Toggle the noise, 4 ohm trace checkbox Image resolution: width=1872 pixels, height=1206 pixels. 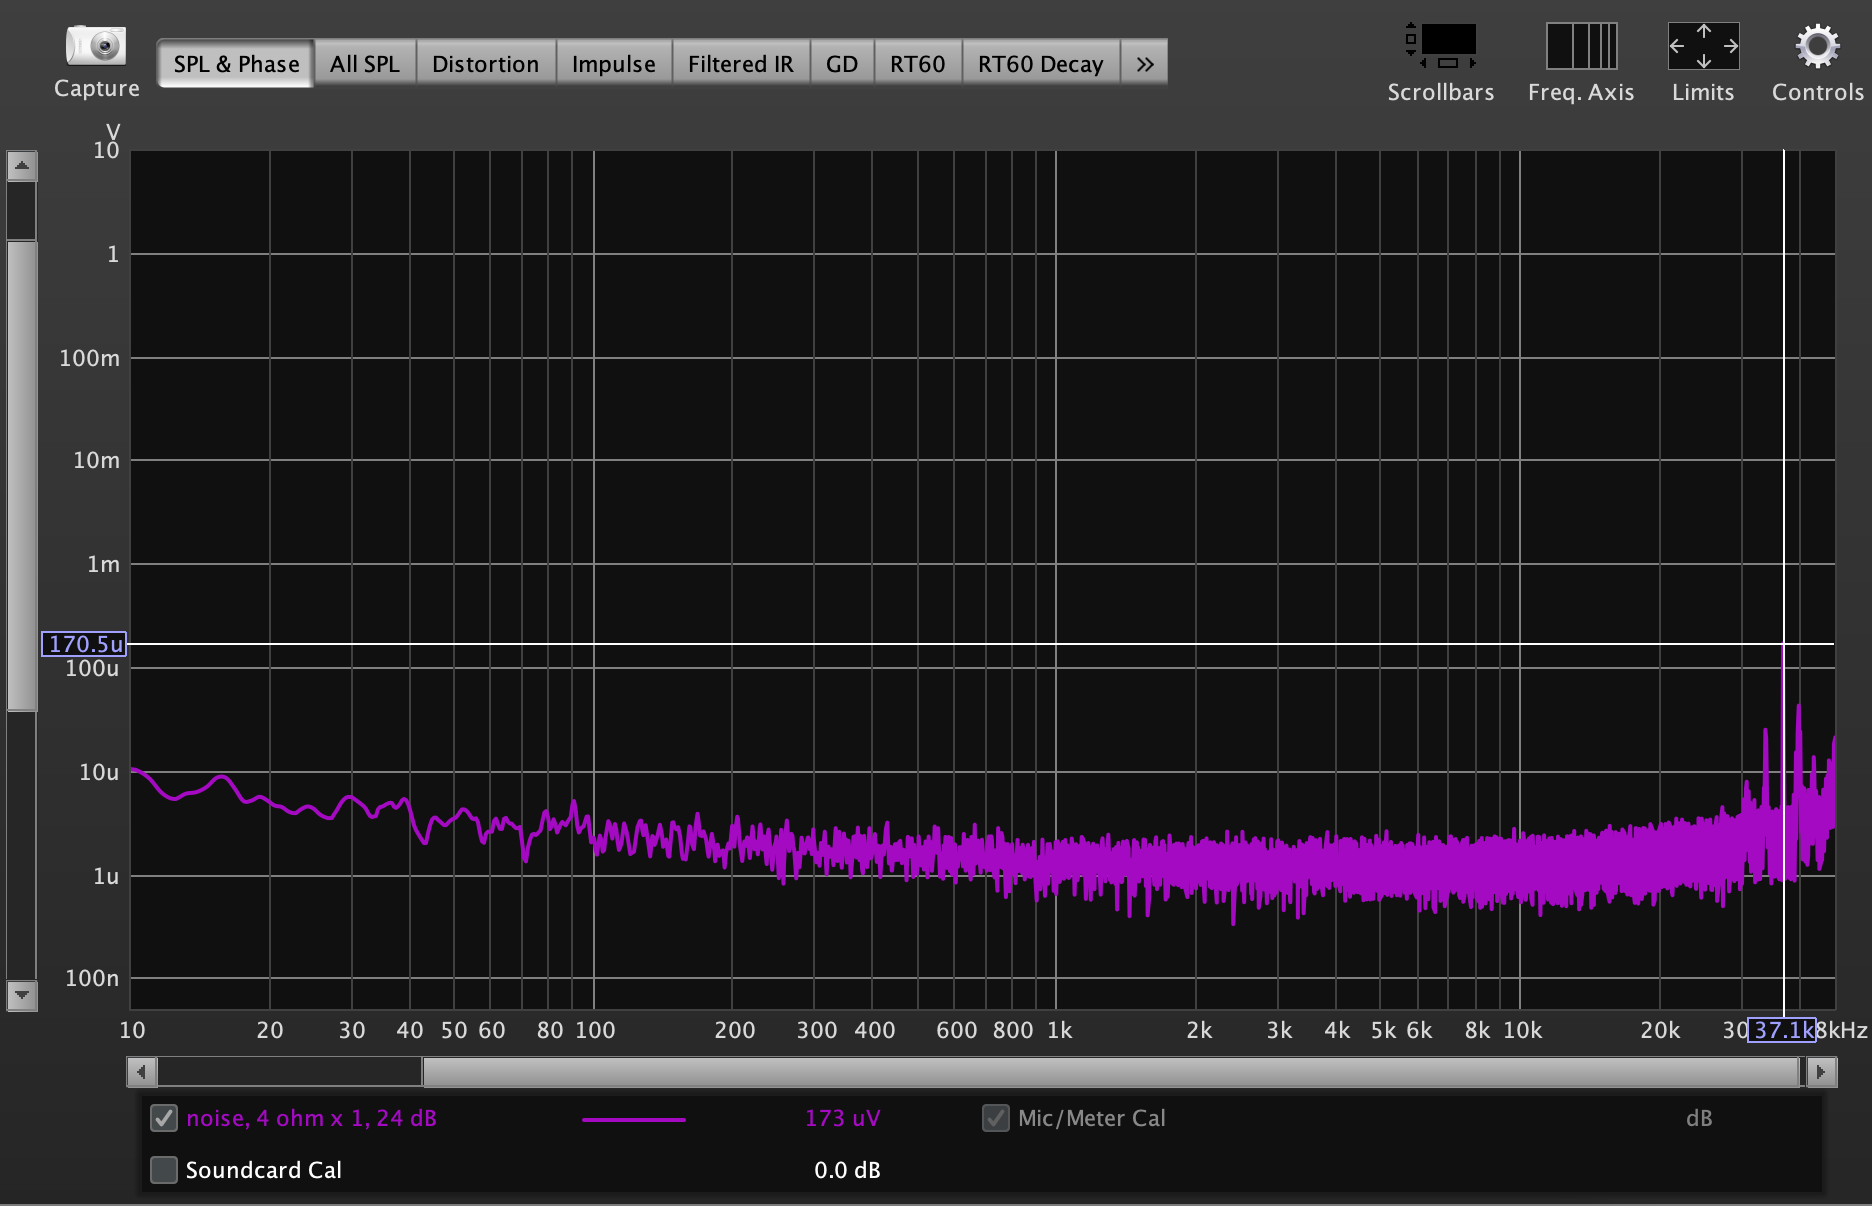[x=164, y=1118]
